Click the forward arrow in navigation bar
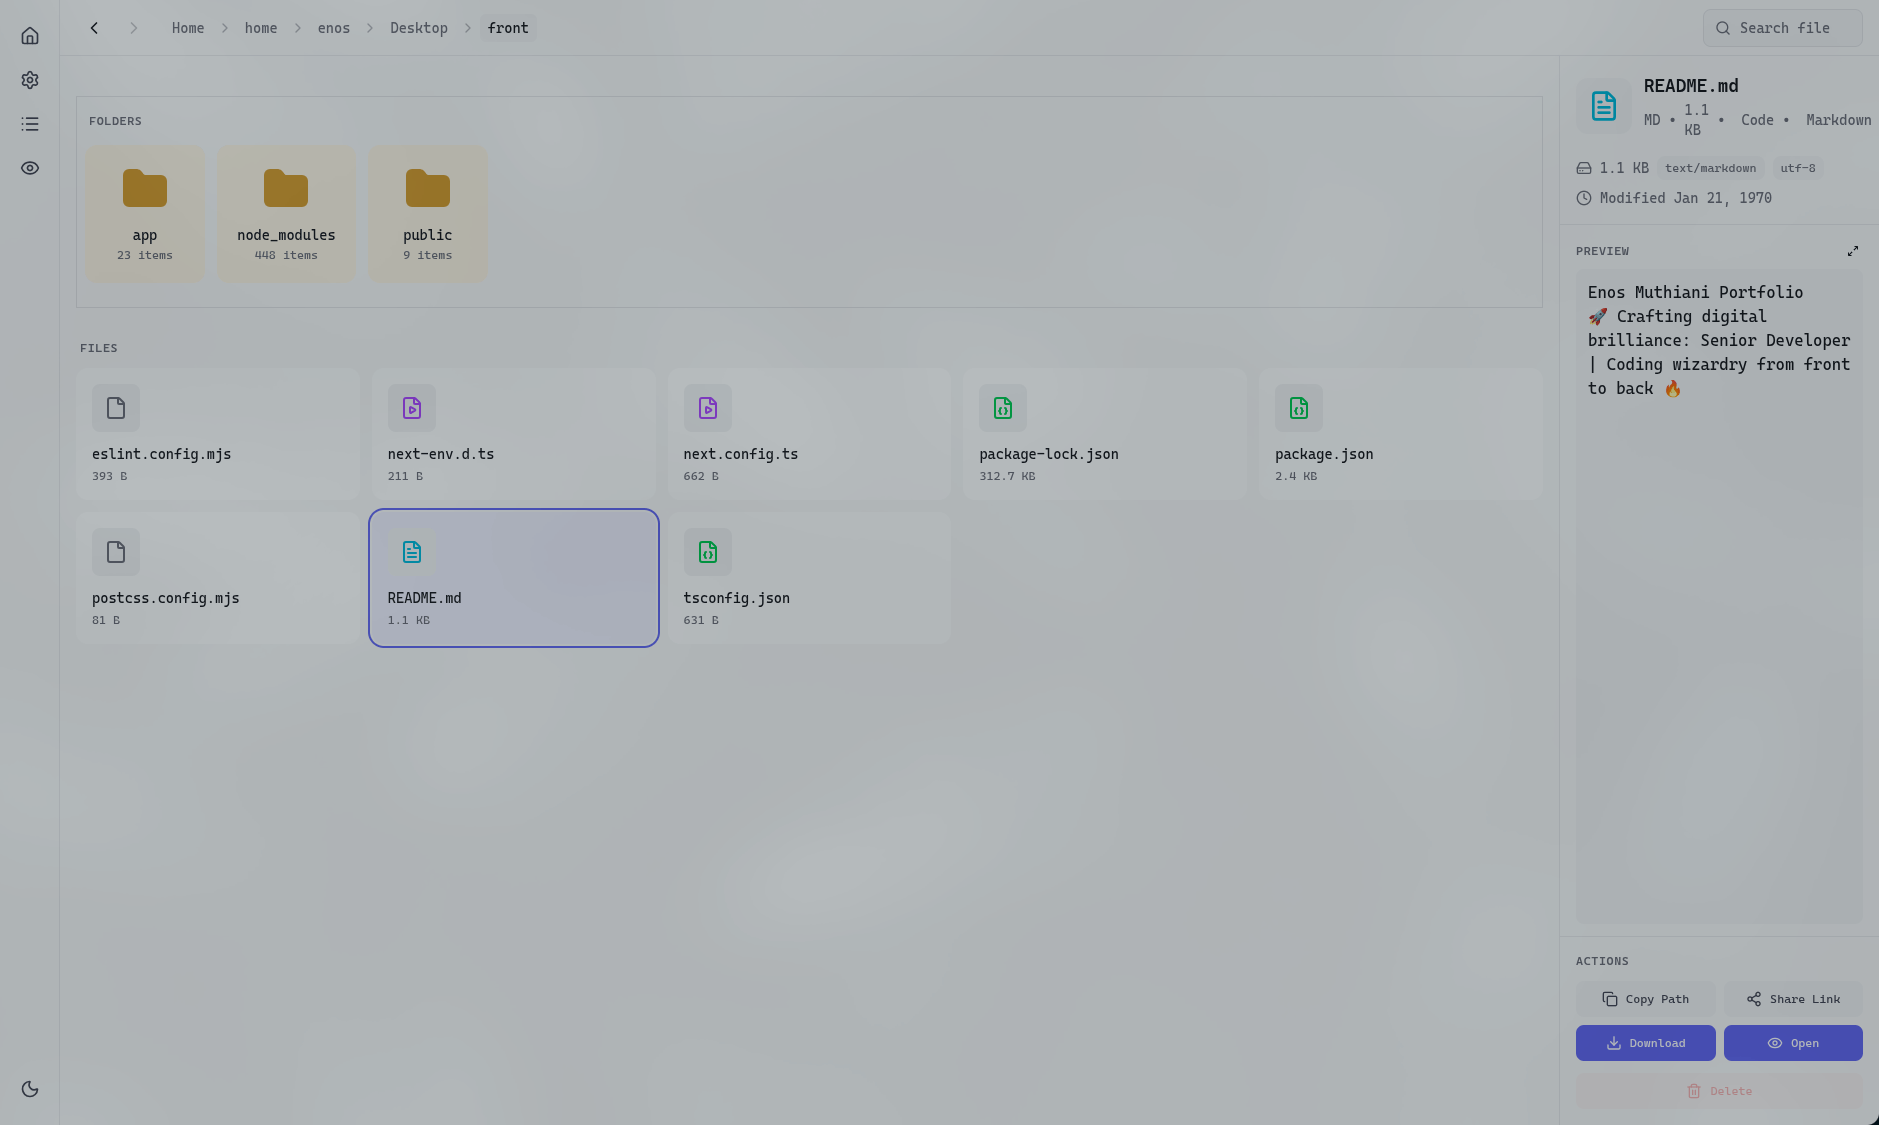 coord(133,28)
